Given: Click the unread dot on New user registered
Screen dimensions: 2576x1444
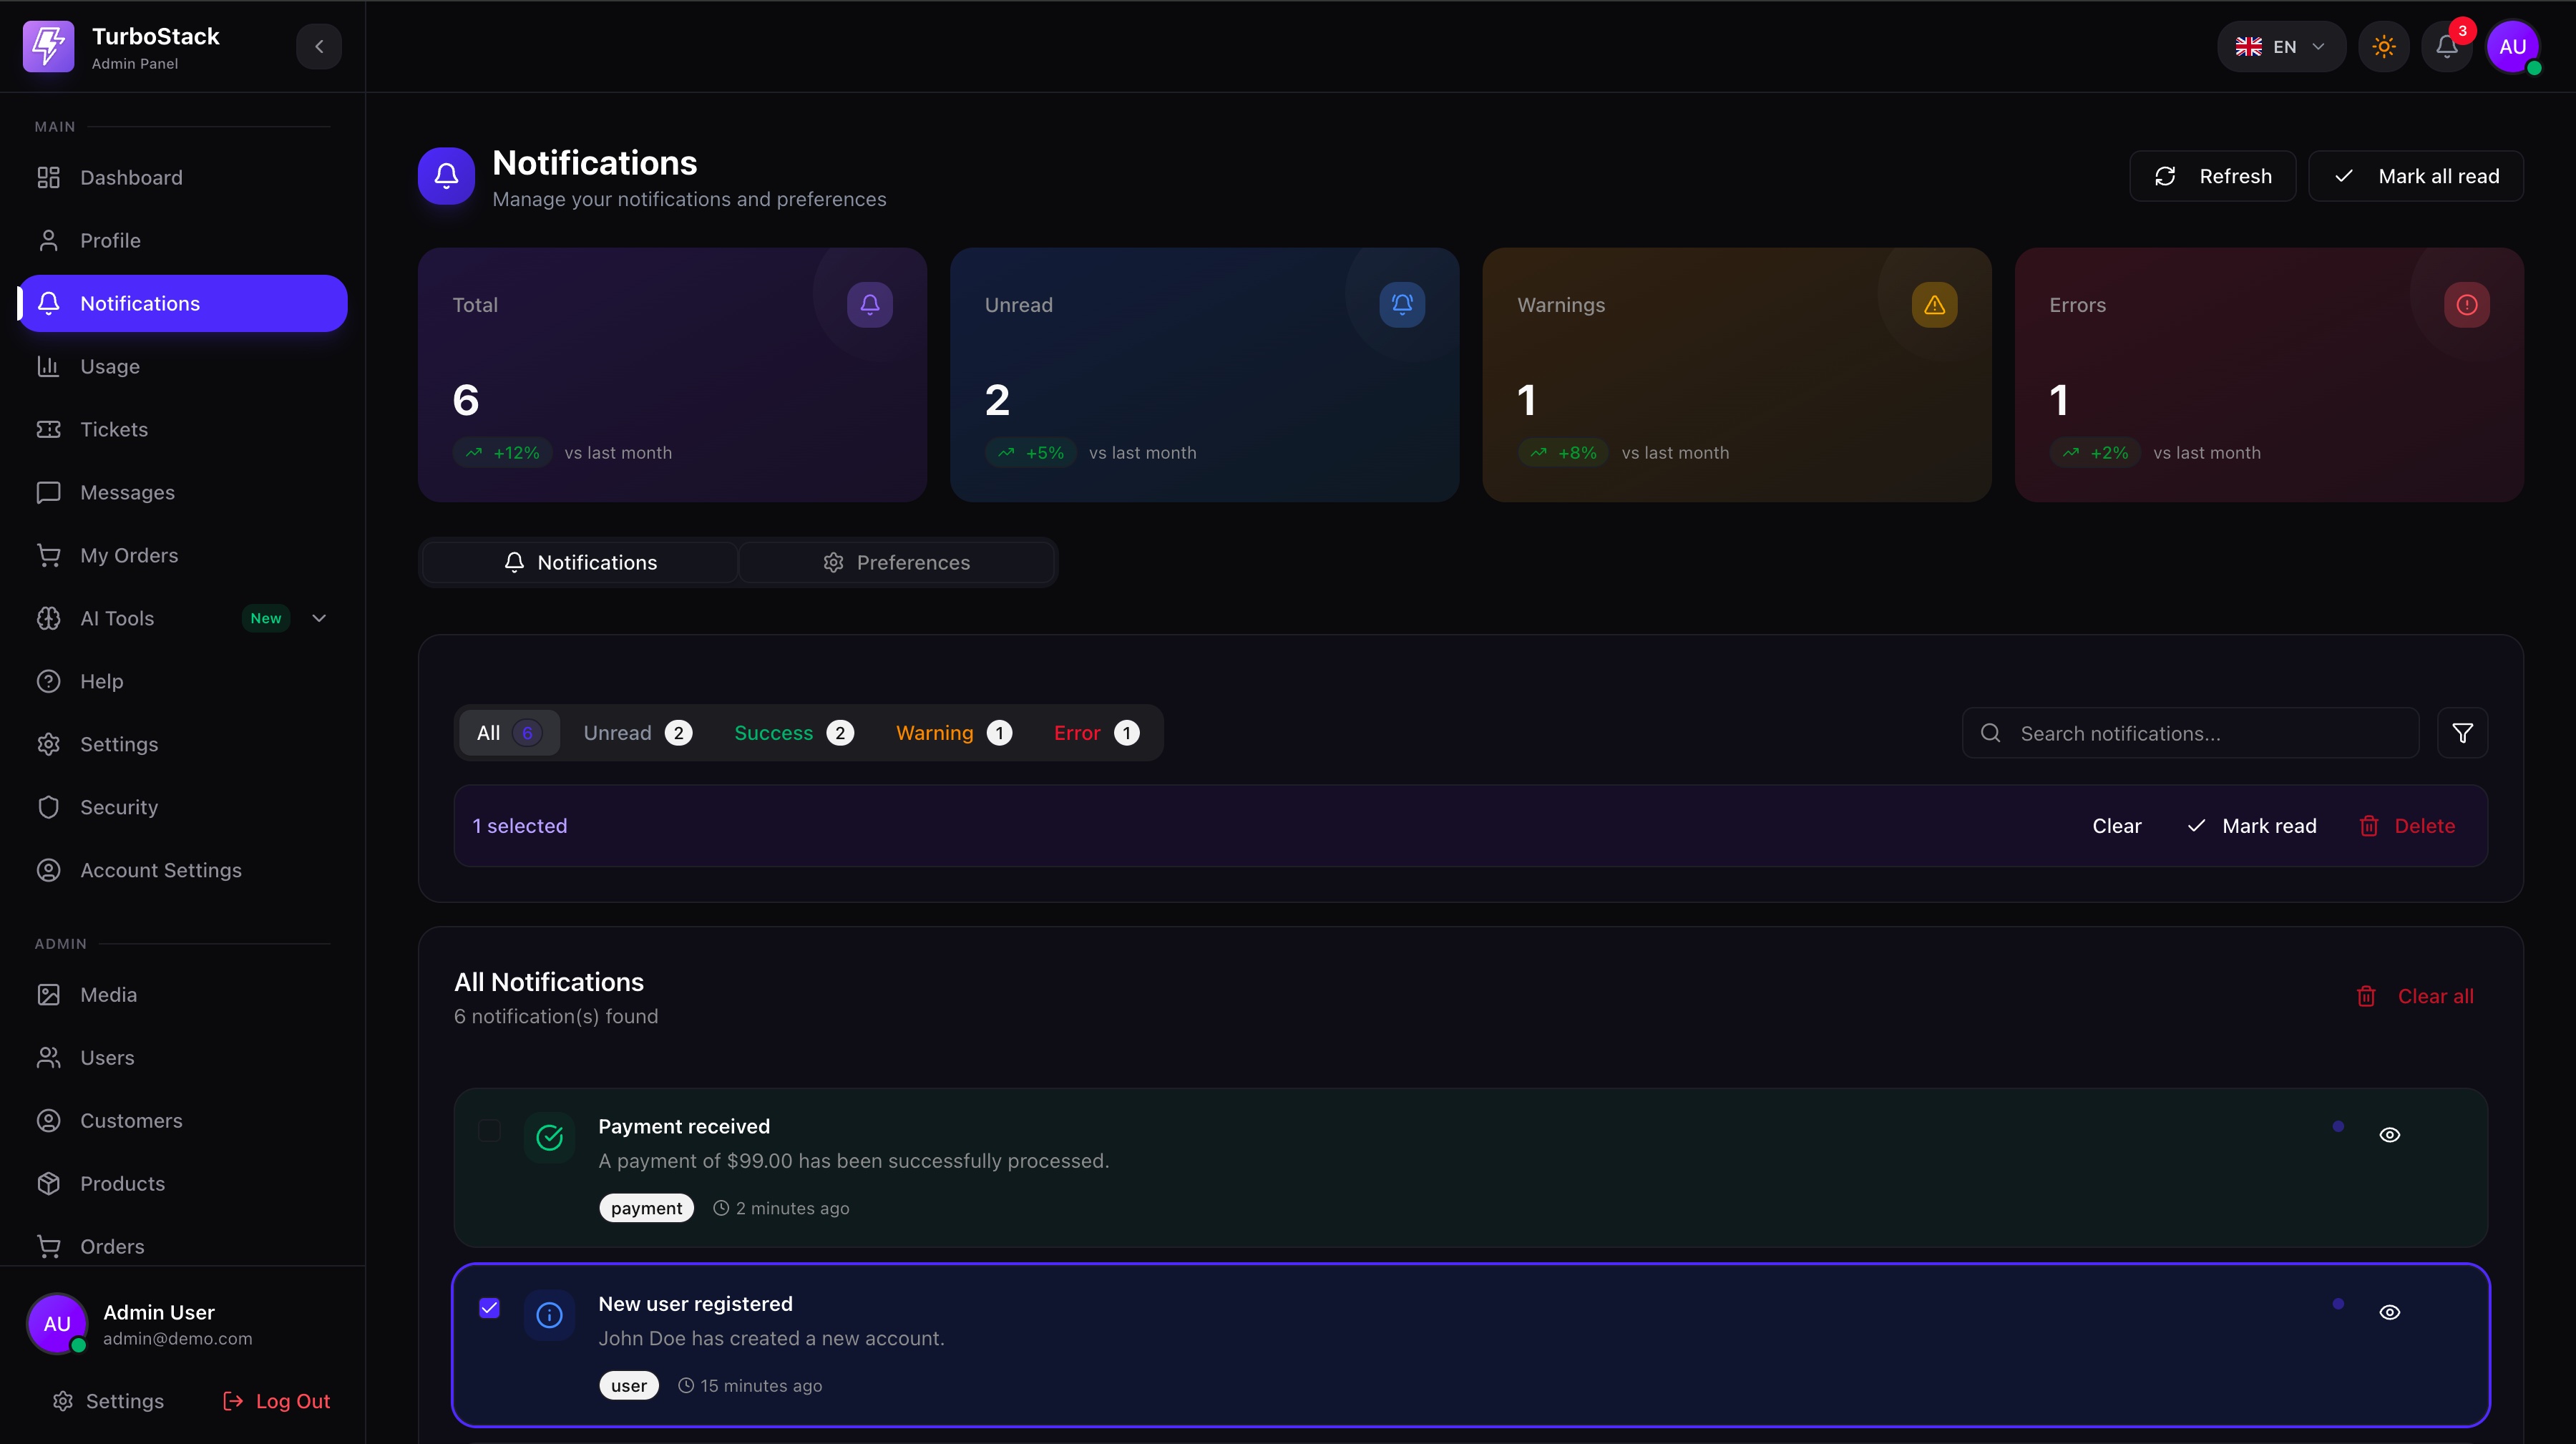Looking at the screenshot, I should click(x=2337, y=1304).
